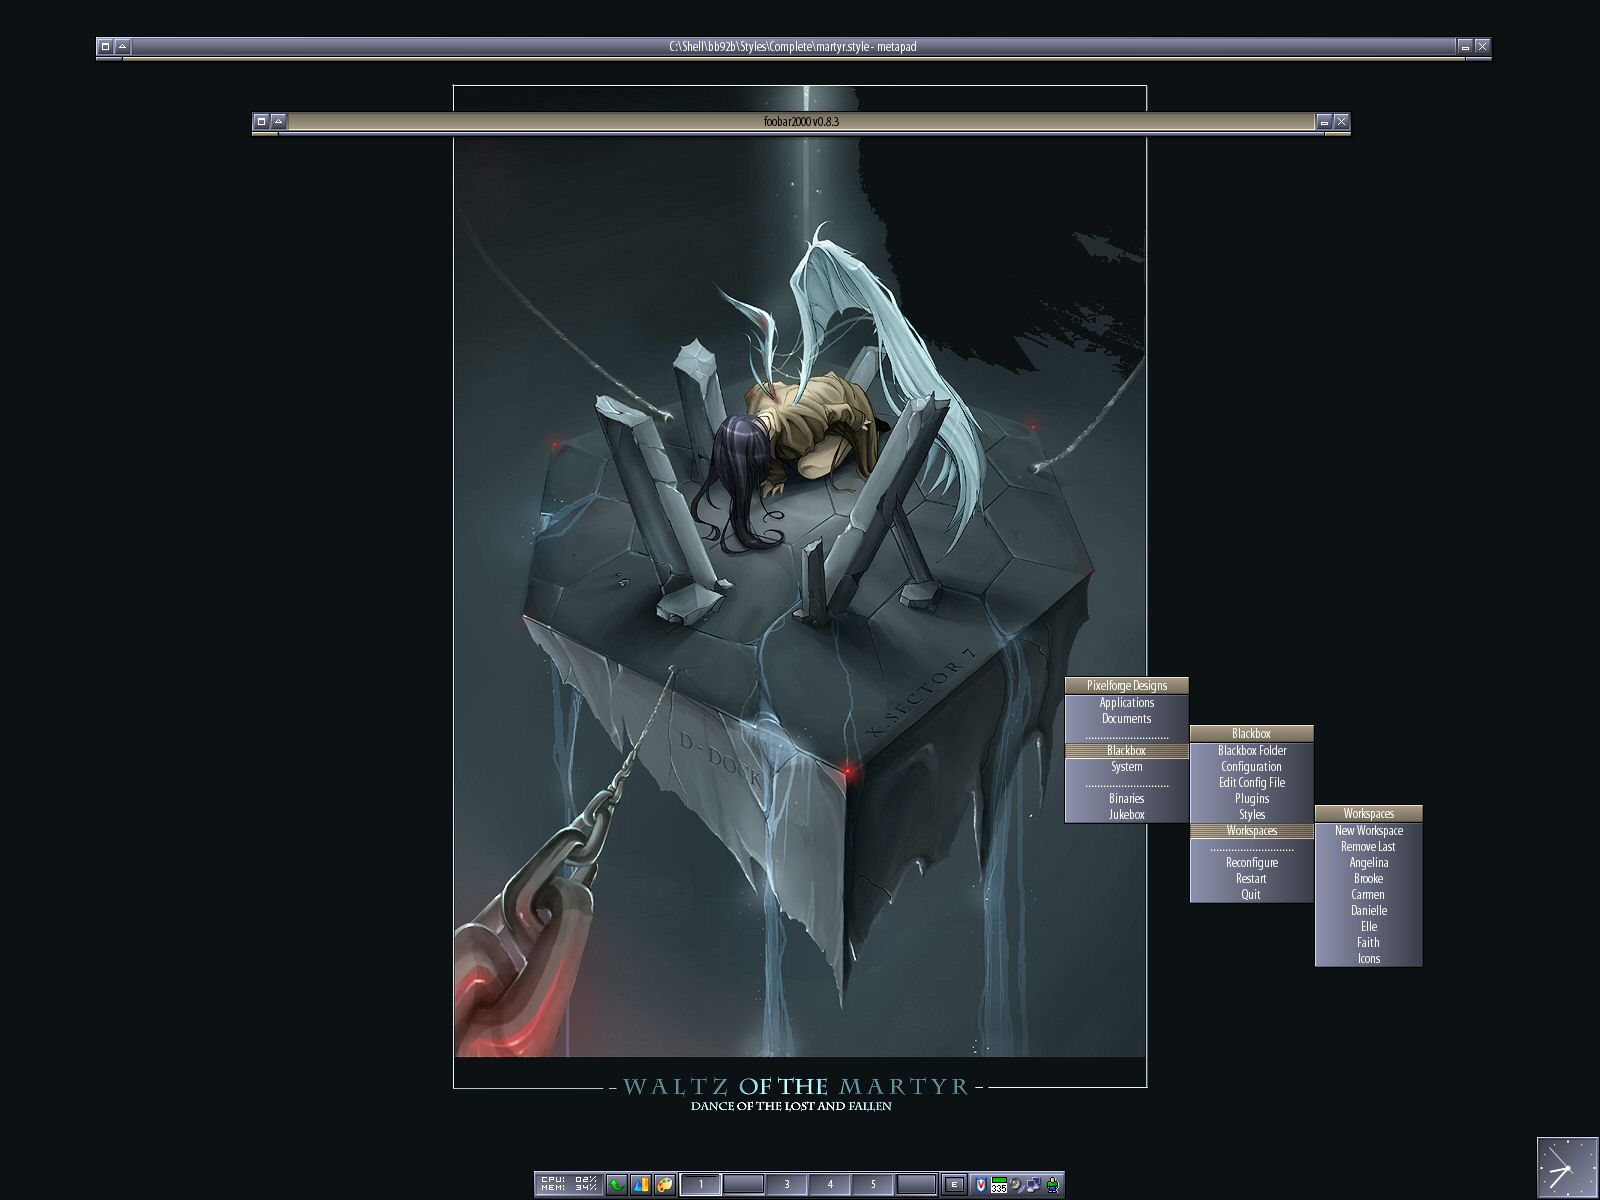The width and height of the screenshot is (1600, 1200).
Task: Click the up-arrow shade button on foobar2000 titlebar
Action: coord(278,121)
